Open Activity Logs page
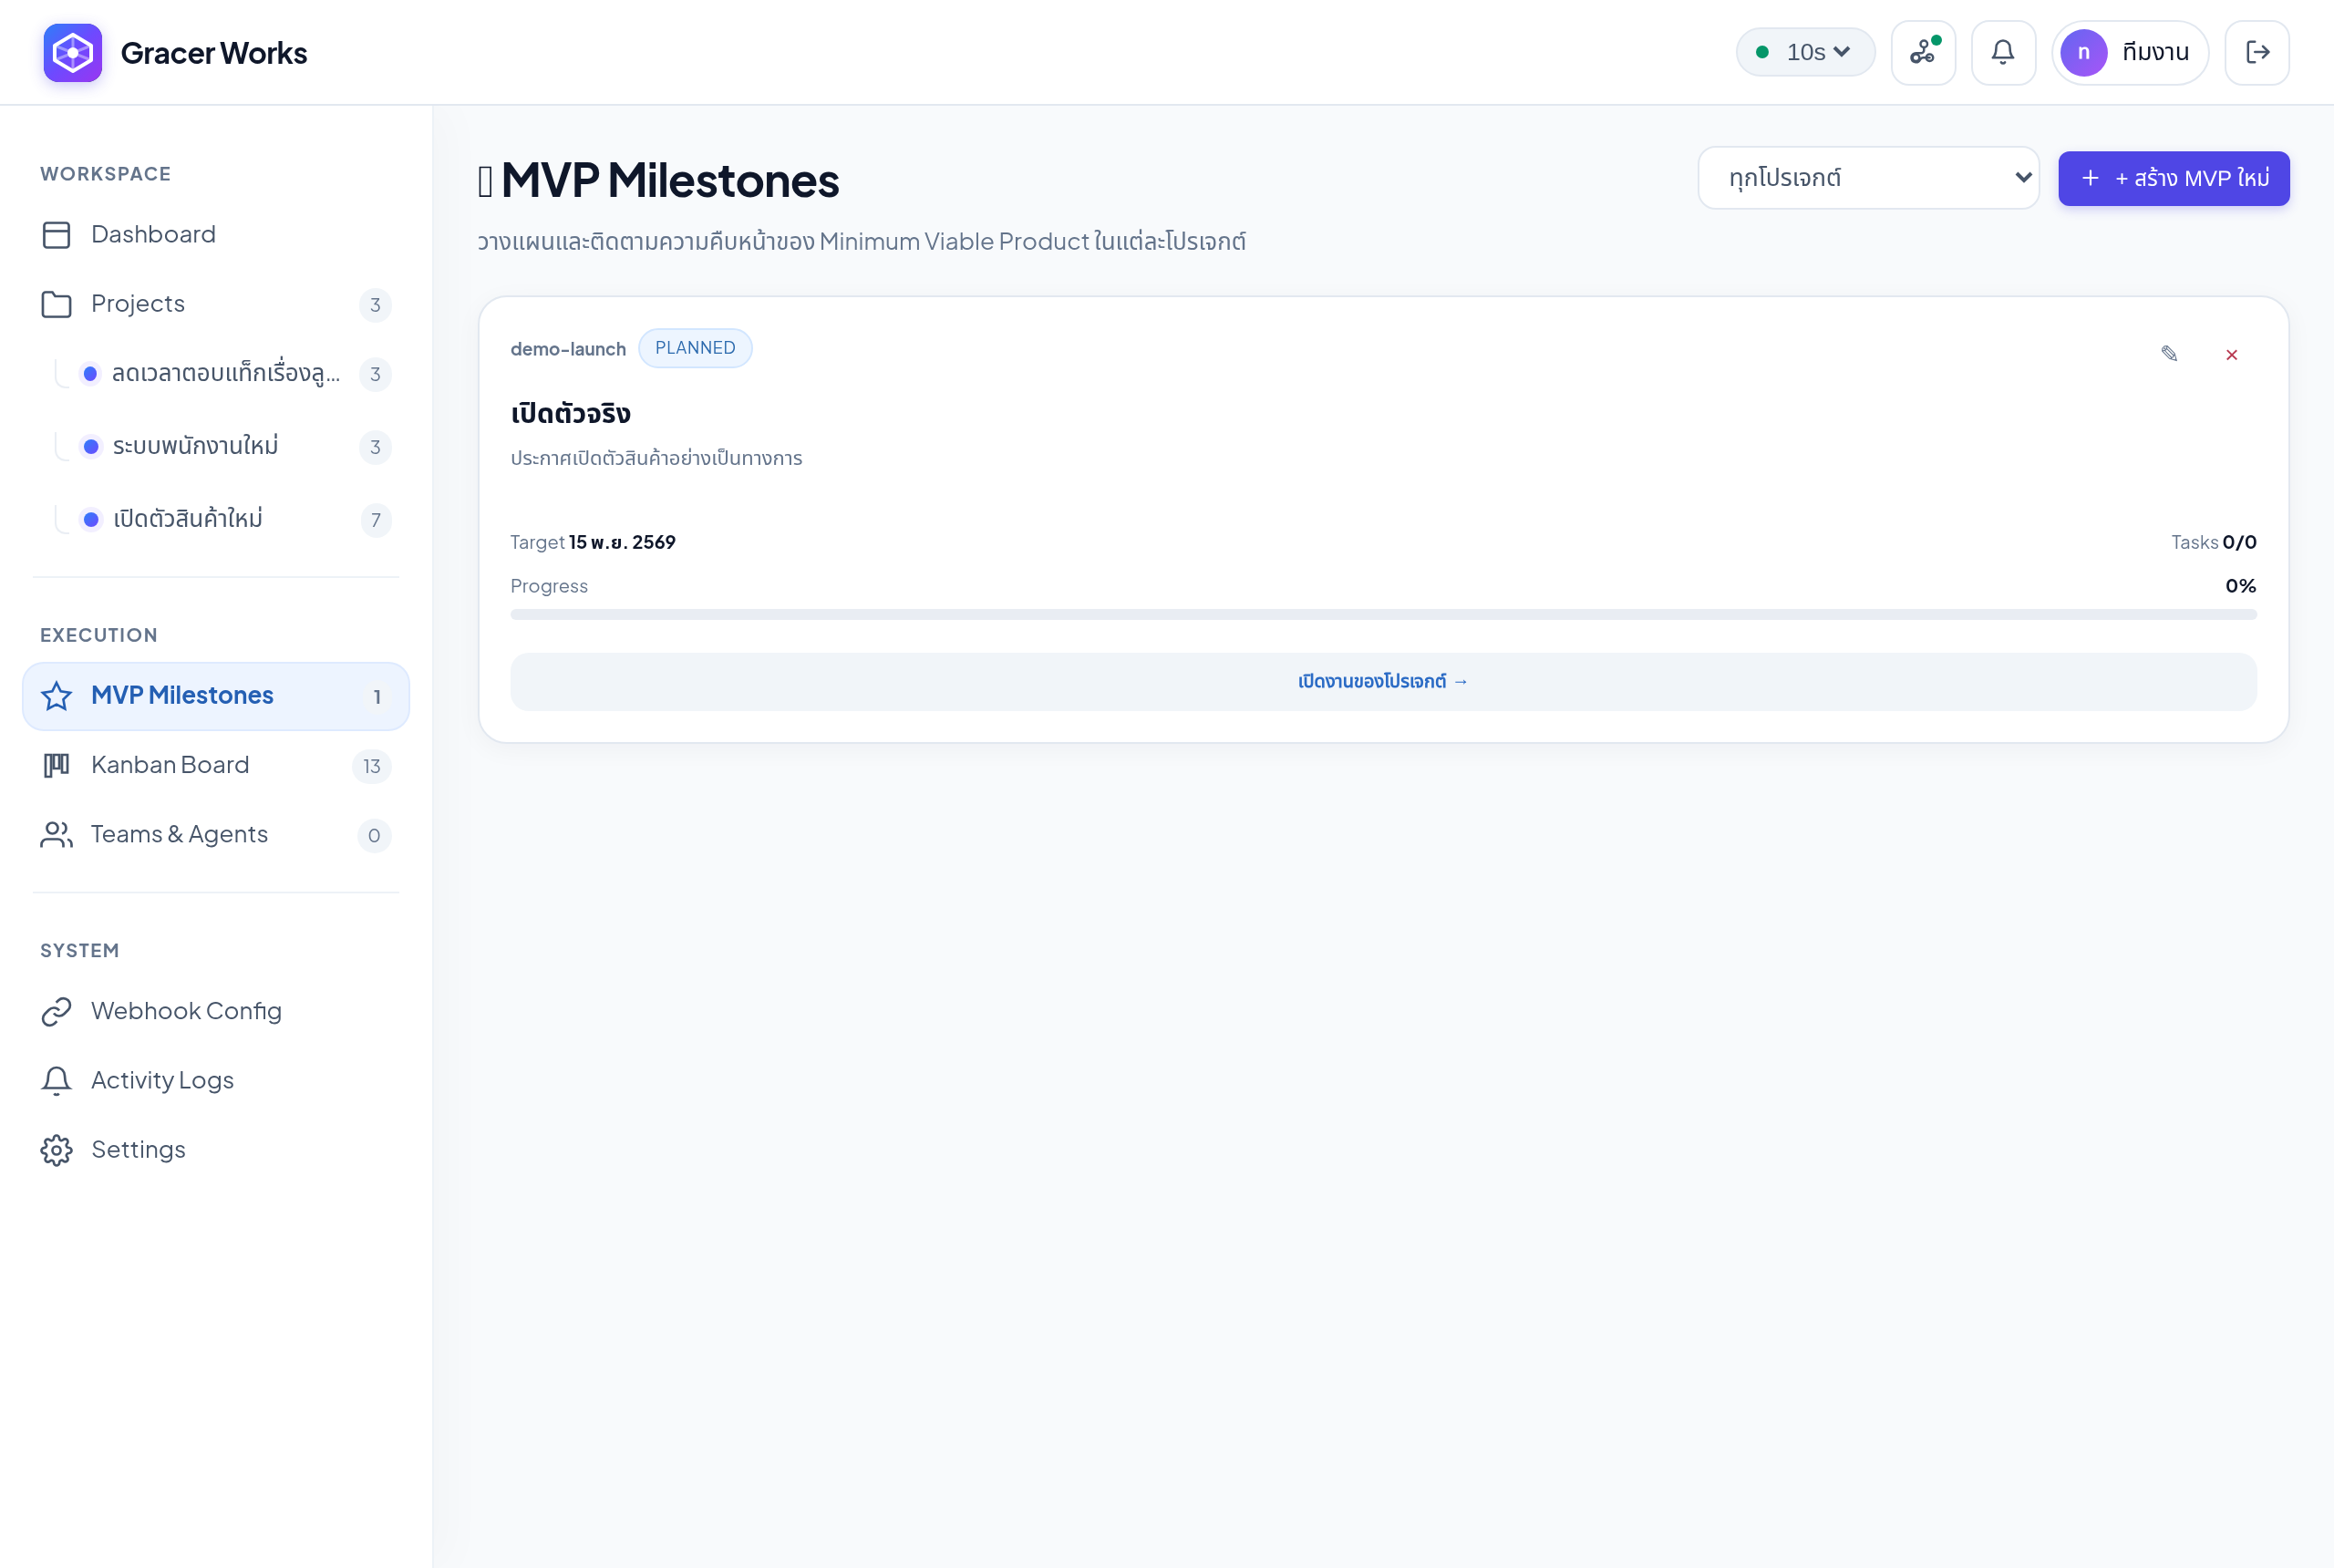 click(216, 1081)
